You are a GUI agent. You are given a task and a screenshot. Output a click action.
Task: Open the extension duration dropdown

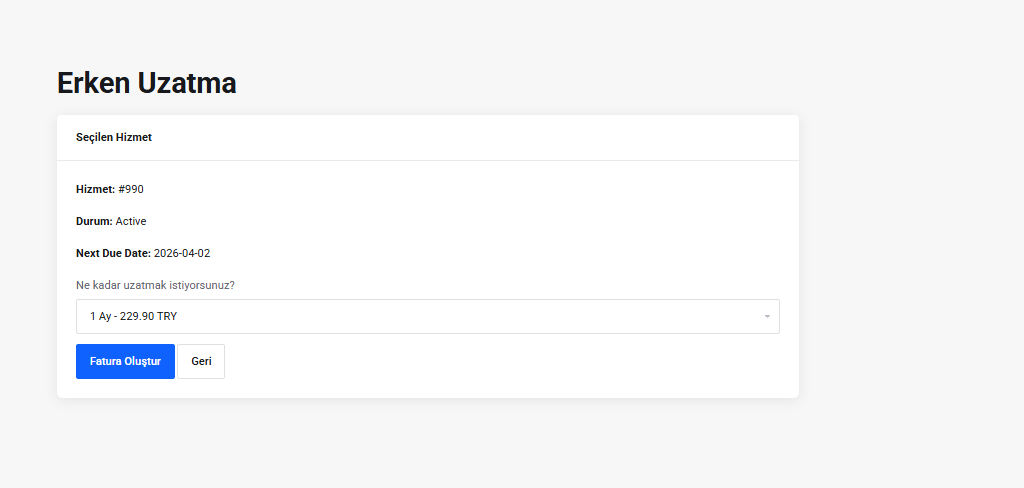(x=427, y=316)
